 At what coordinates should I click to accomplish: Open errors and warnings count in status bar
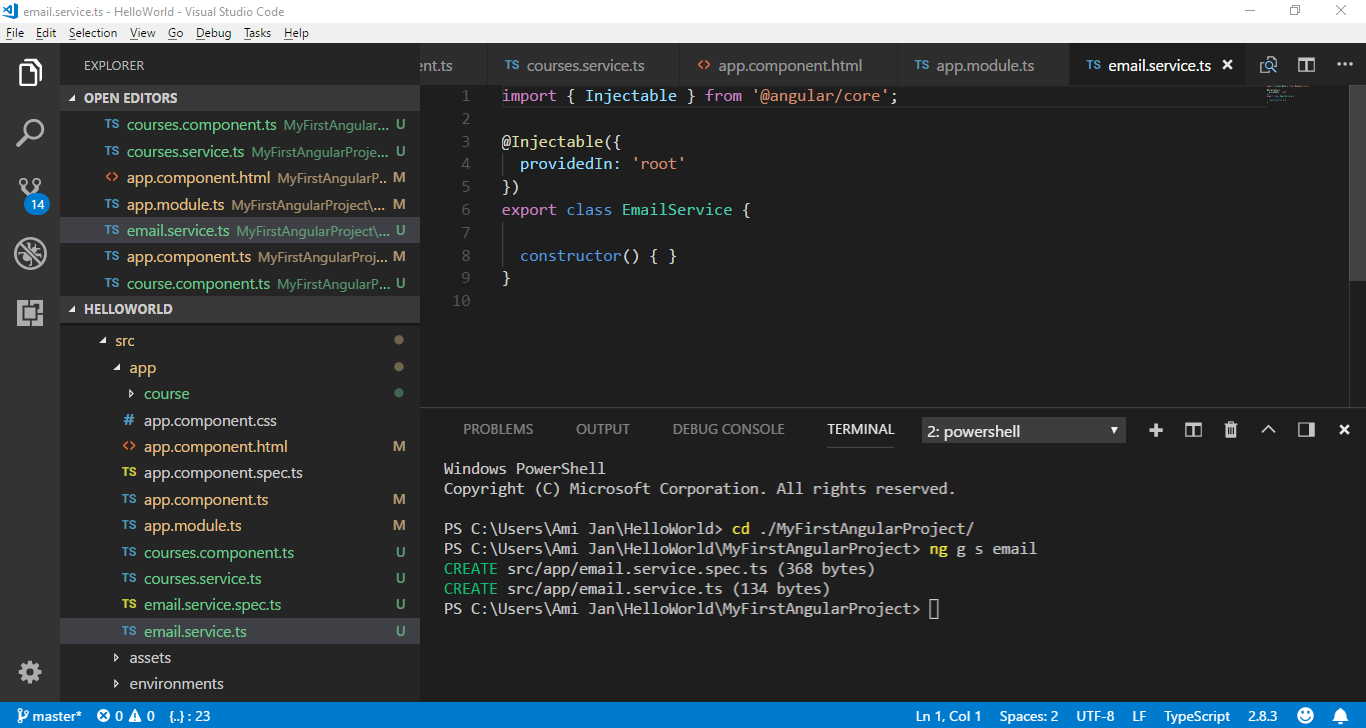pyautogui.click(x=126, y=716)
